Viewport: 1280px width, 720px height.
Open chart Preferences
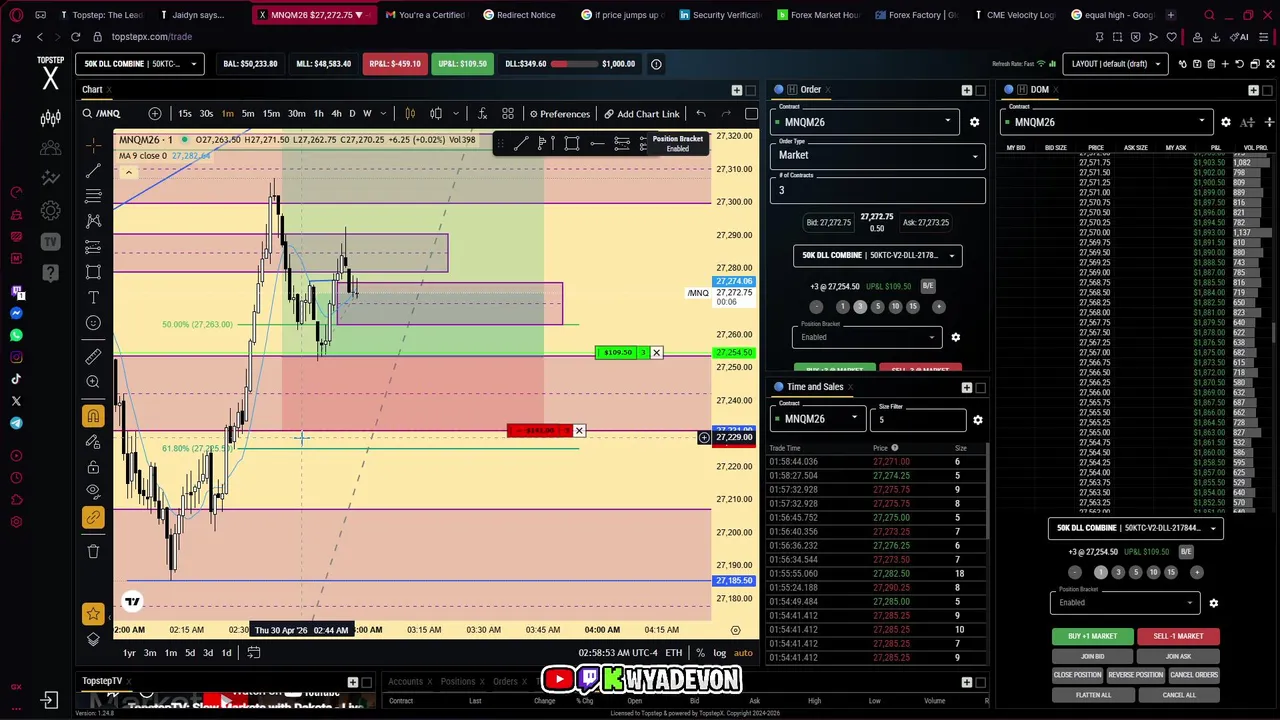[x=560, y=114]
